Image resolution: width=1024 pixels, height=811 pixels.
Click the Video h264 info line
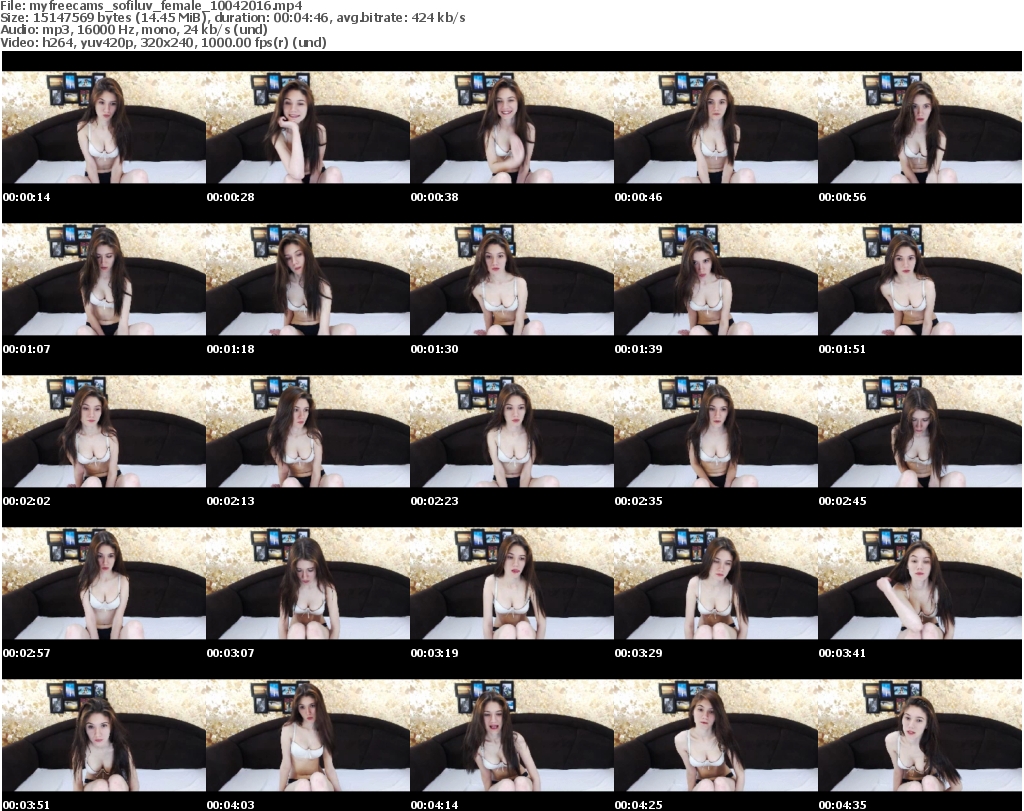(163, 42)
